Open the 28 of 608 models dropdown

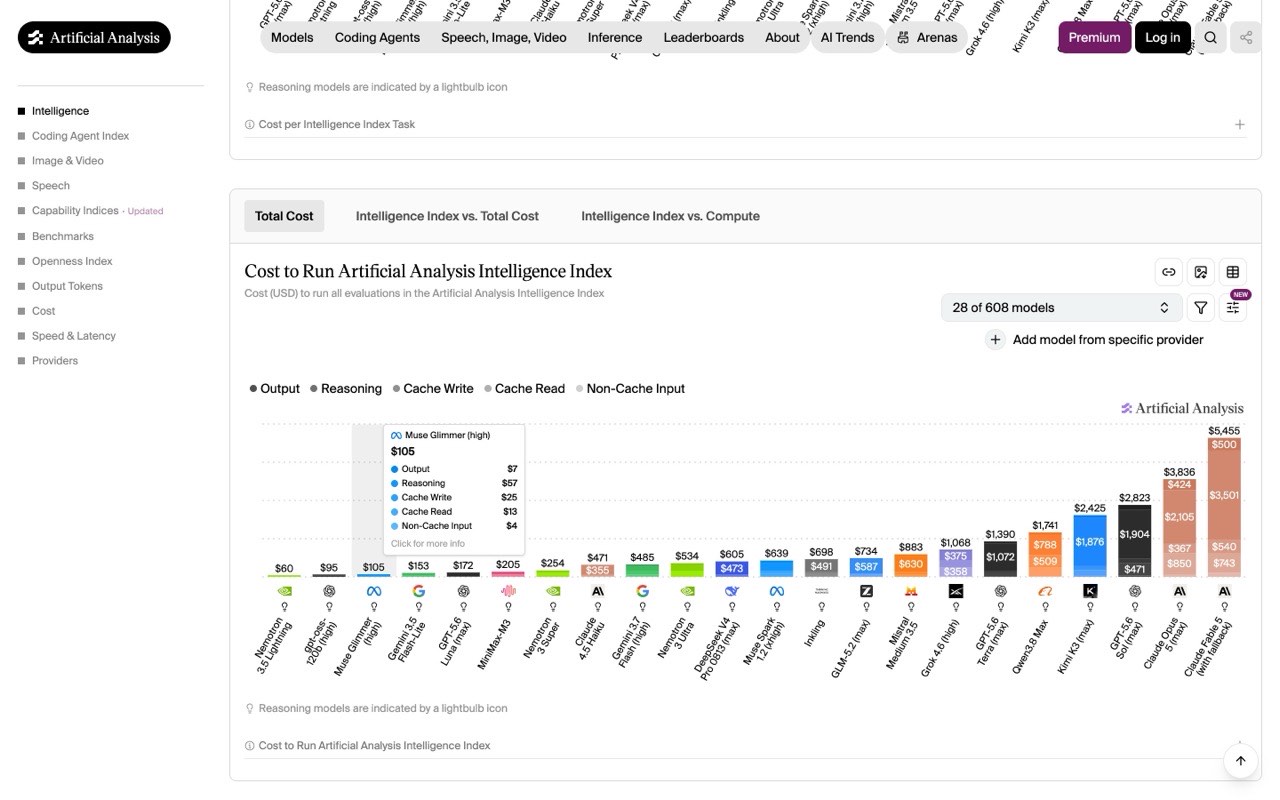click(x=1061, y=308)
